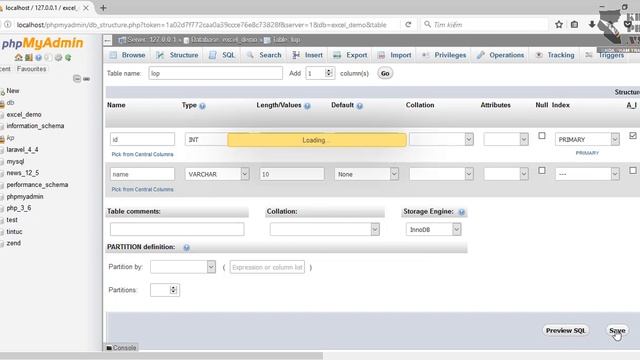Screen dimensions: 640x360
Task: Open Index dropdown showing PRIMARY
Action: pyautogui.click(x=587, y=140)
